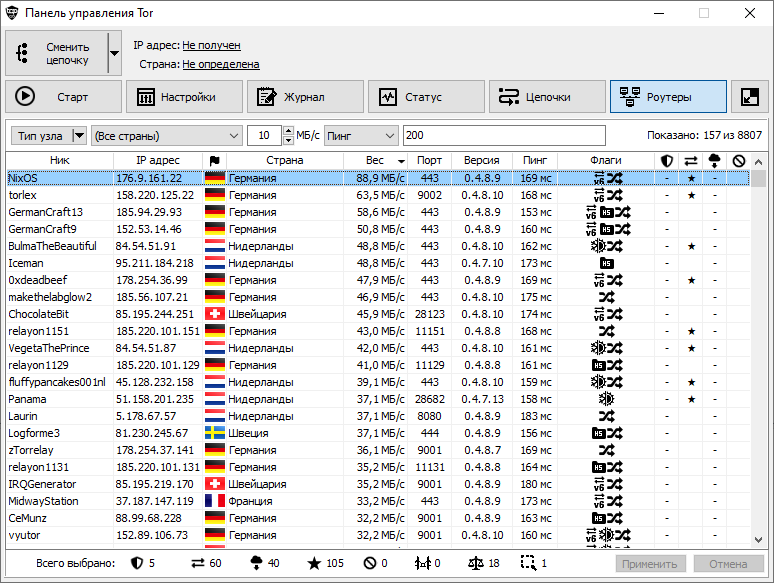The height and width of the screenshot is (583, 774).
Task: Click the Применить button
Action: tap(651, 564)
